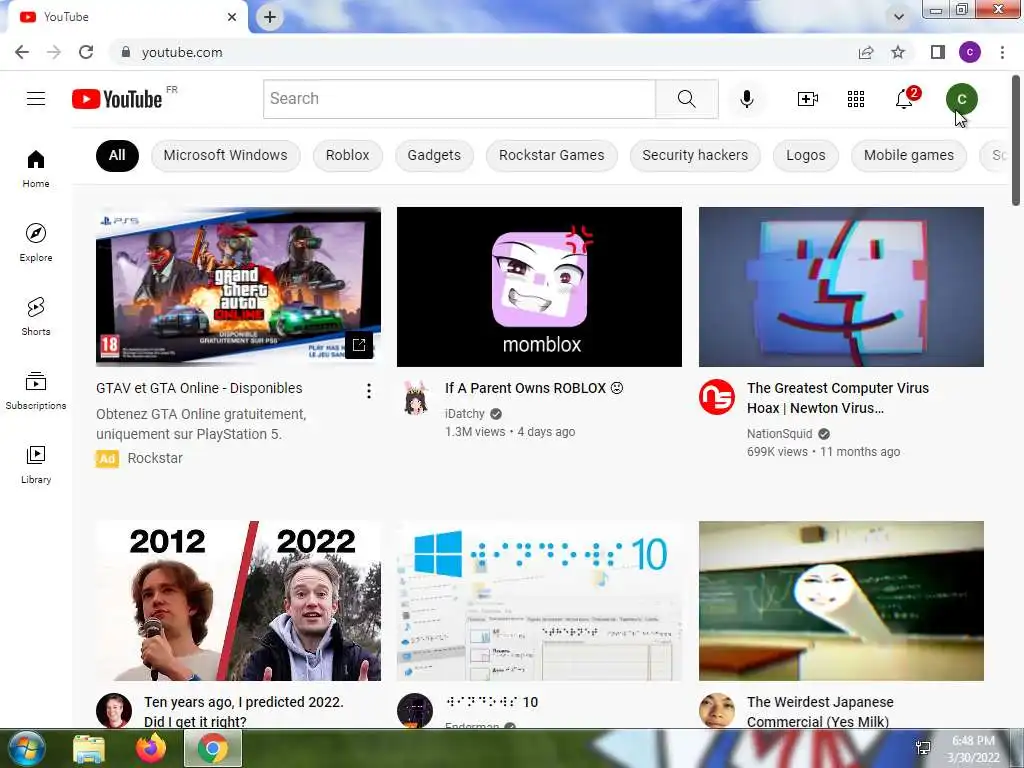Select the Rockstar Games filter chip
This screenshot has width=1024, height=768.
[x=552, y=155]
